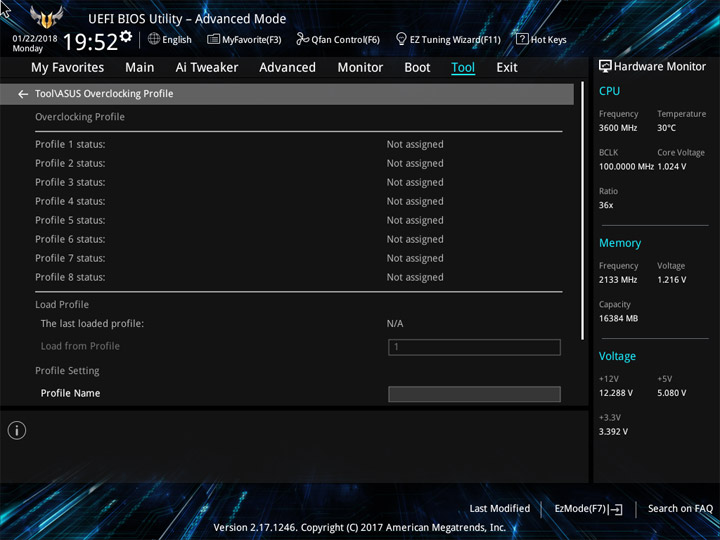720x540 pixels.
Task: Go to the Advanced tab
Action: coord(287,68)
